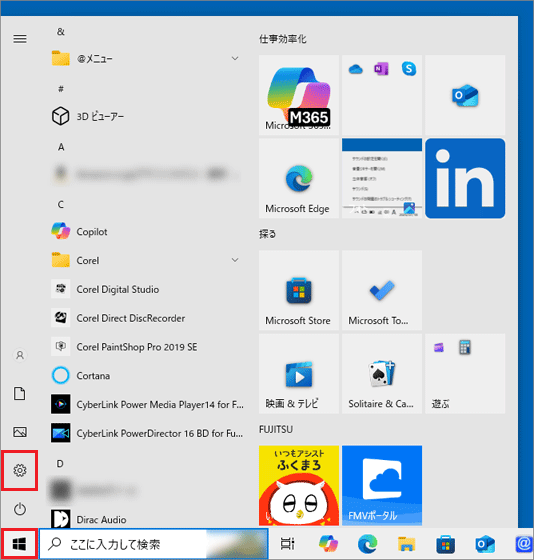Open the Microsoft Store tile

pyautogui.click(x=299, y=290)
